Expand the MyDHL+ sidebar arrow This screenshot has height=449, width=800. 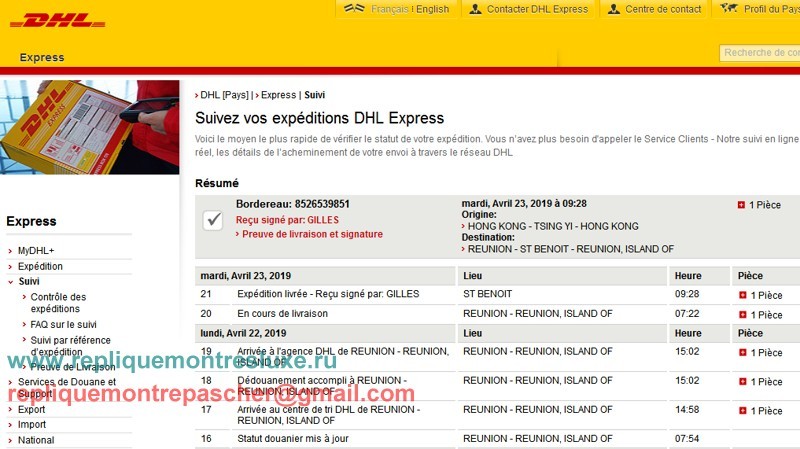point(10,251)
